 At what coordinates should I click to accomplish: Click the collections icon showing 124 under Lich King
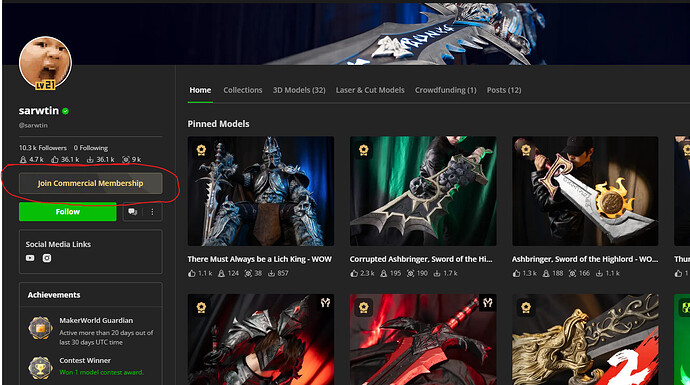pyautogui.click(x=221, y=273)
